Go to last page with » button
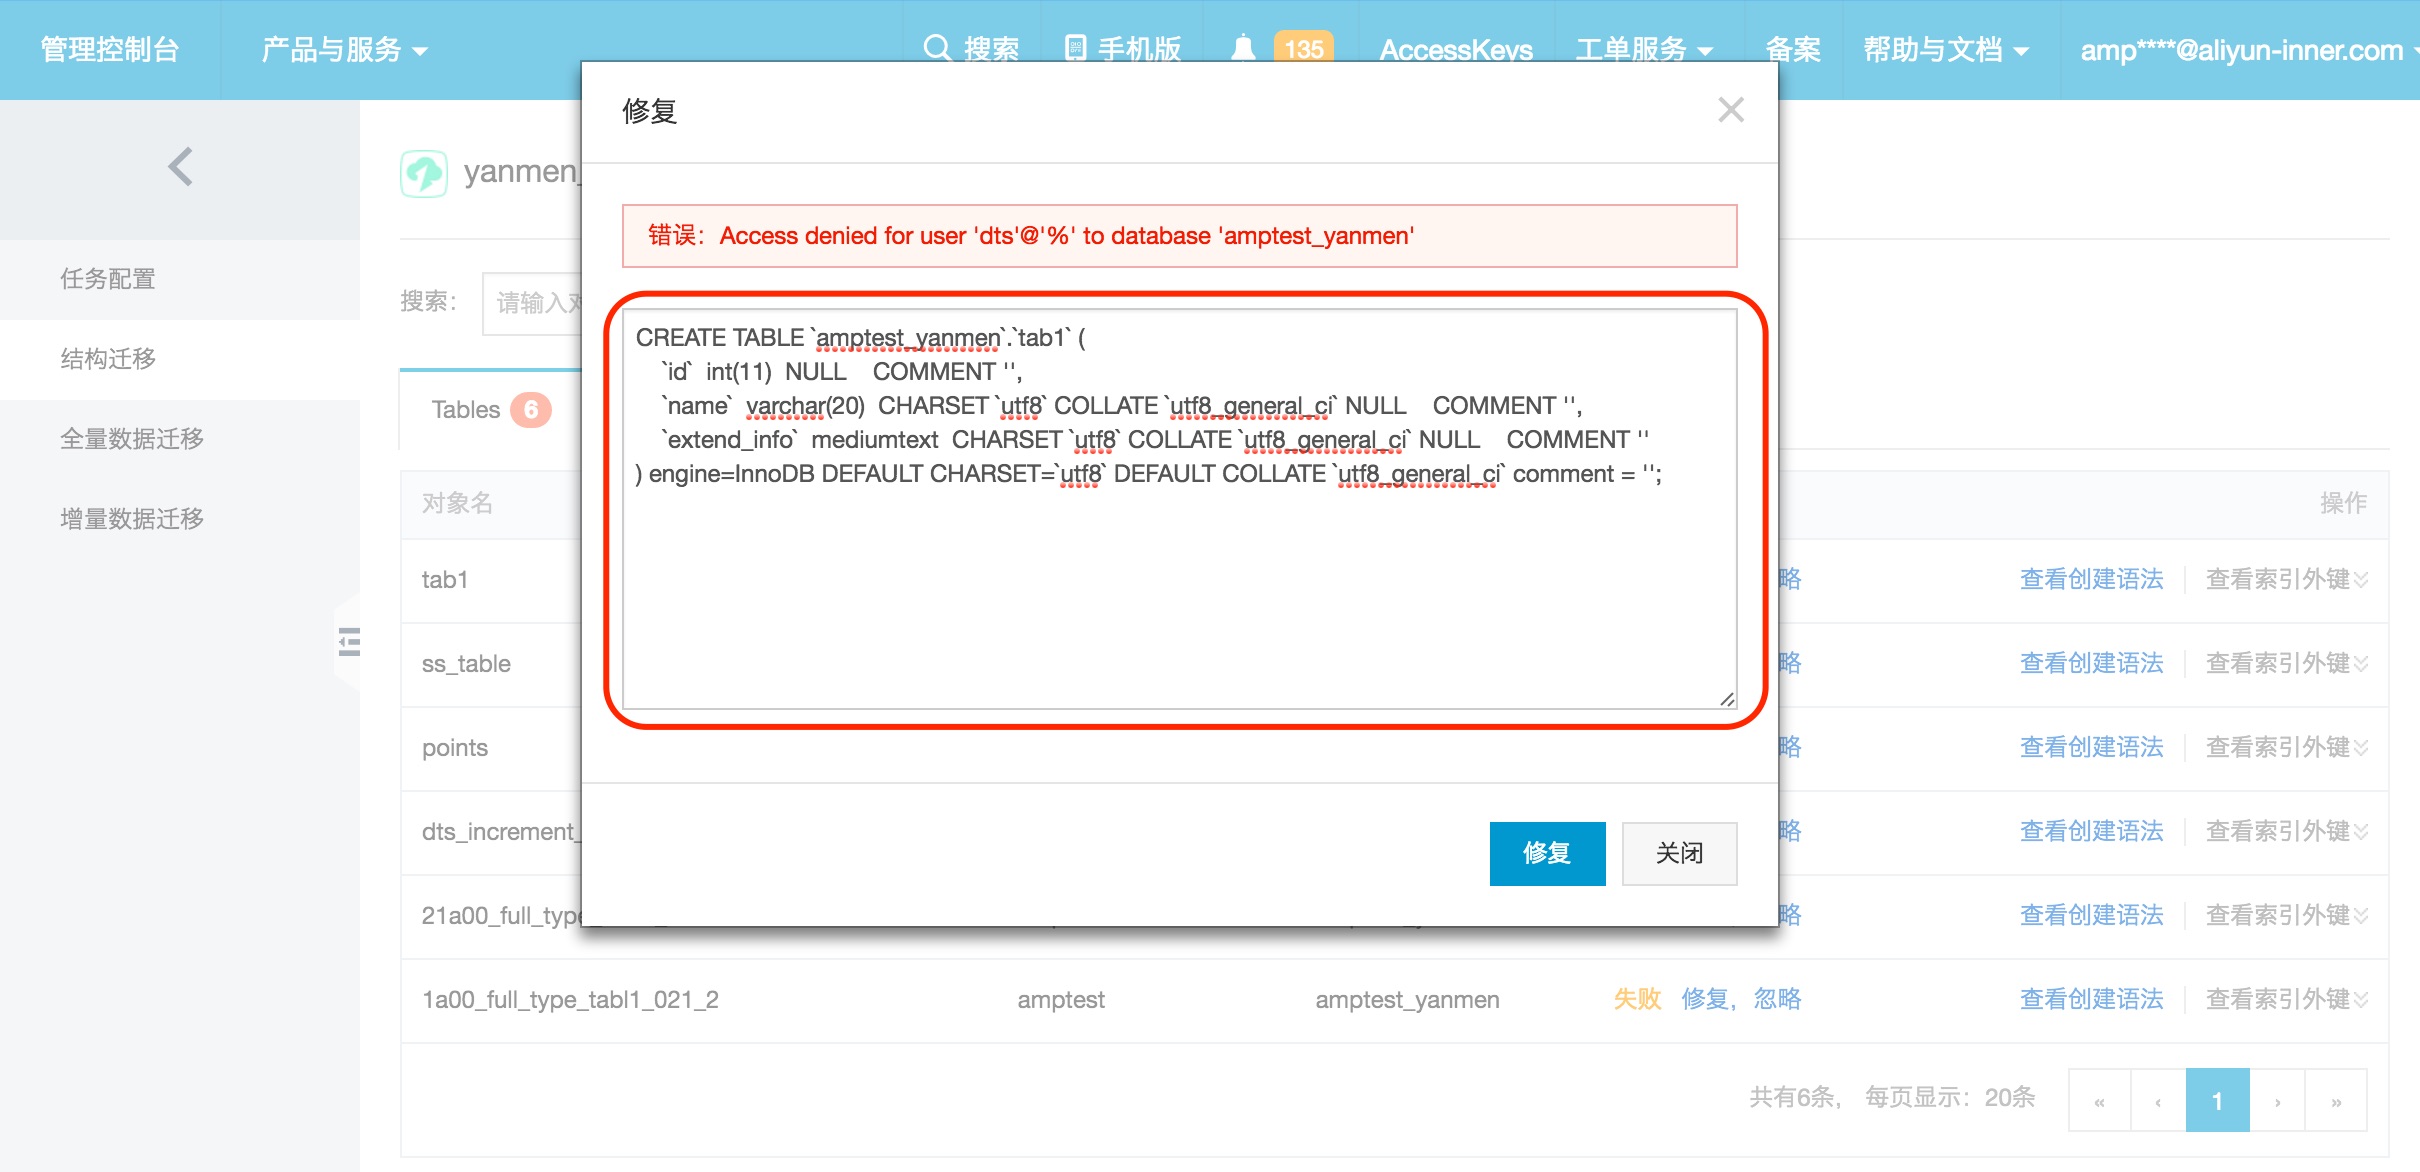 click(2336, 1101)
